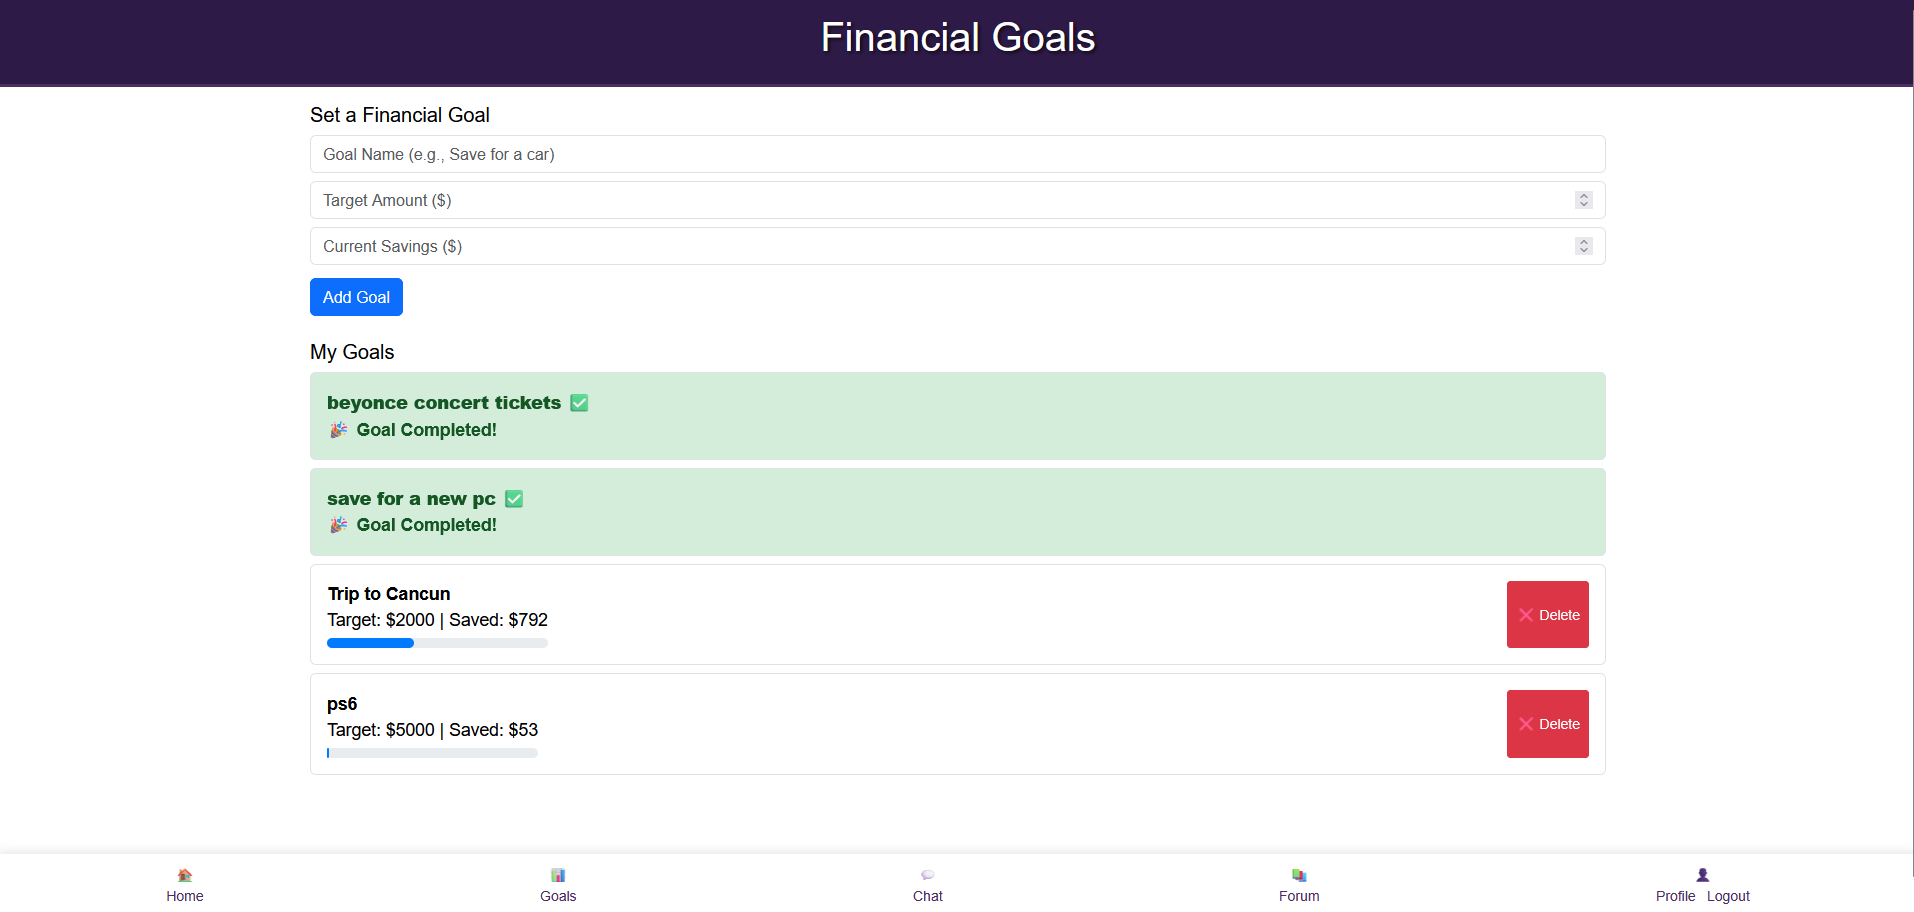The height and width of the screenshot is (912, 1914).
Task: Click Trip to Cancun progress bar
Action: coord(437,643)
